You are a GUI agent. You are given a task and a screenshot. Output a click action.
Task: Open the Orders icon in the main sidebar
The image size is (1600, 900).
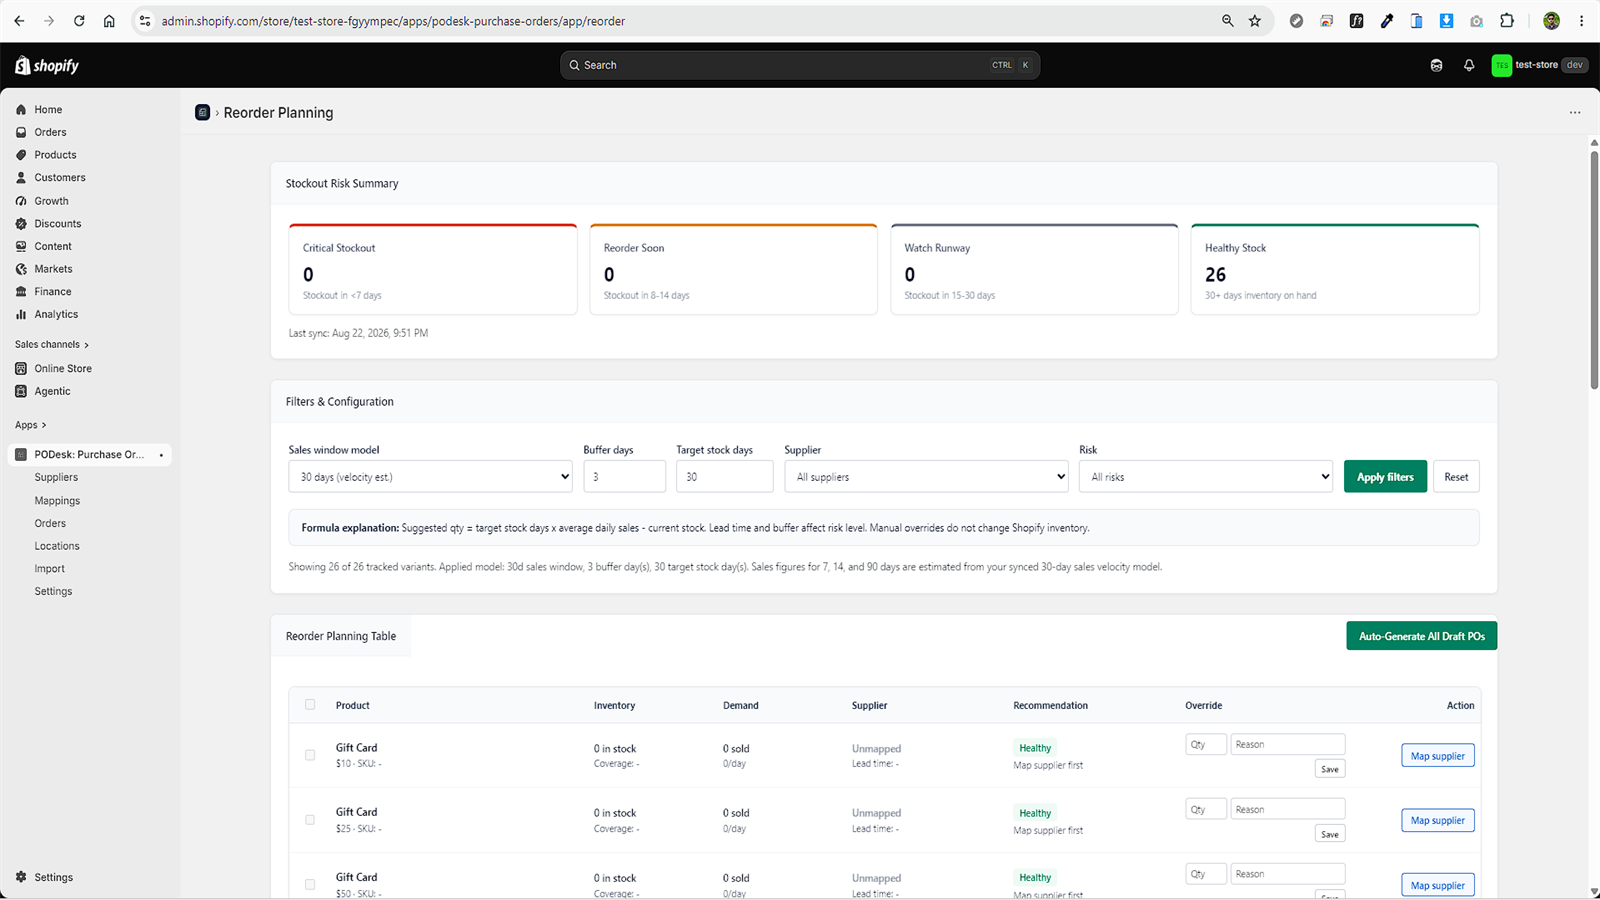click(x=21, y=132)
